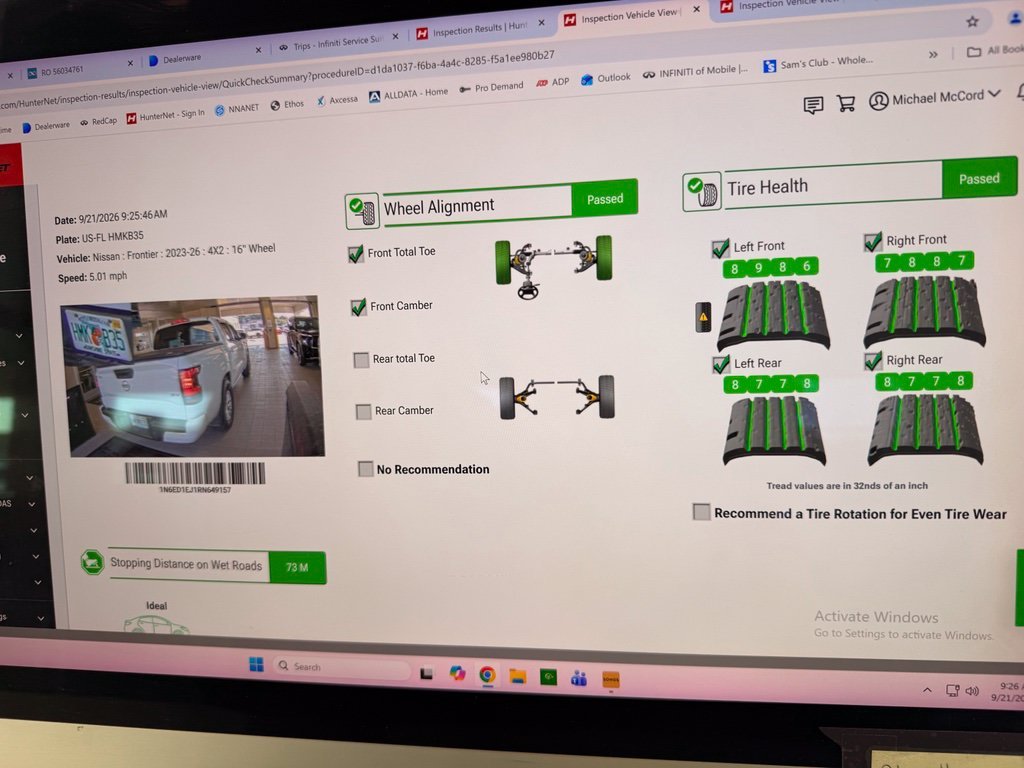Screen dimensions: 1024x768
Task: Open the Outlook bookmark
Action: tap(605, 78)
